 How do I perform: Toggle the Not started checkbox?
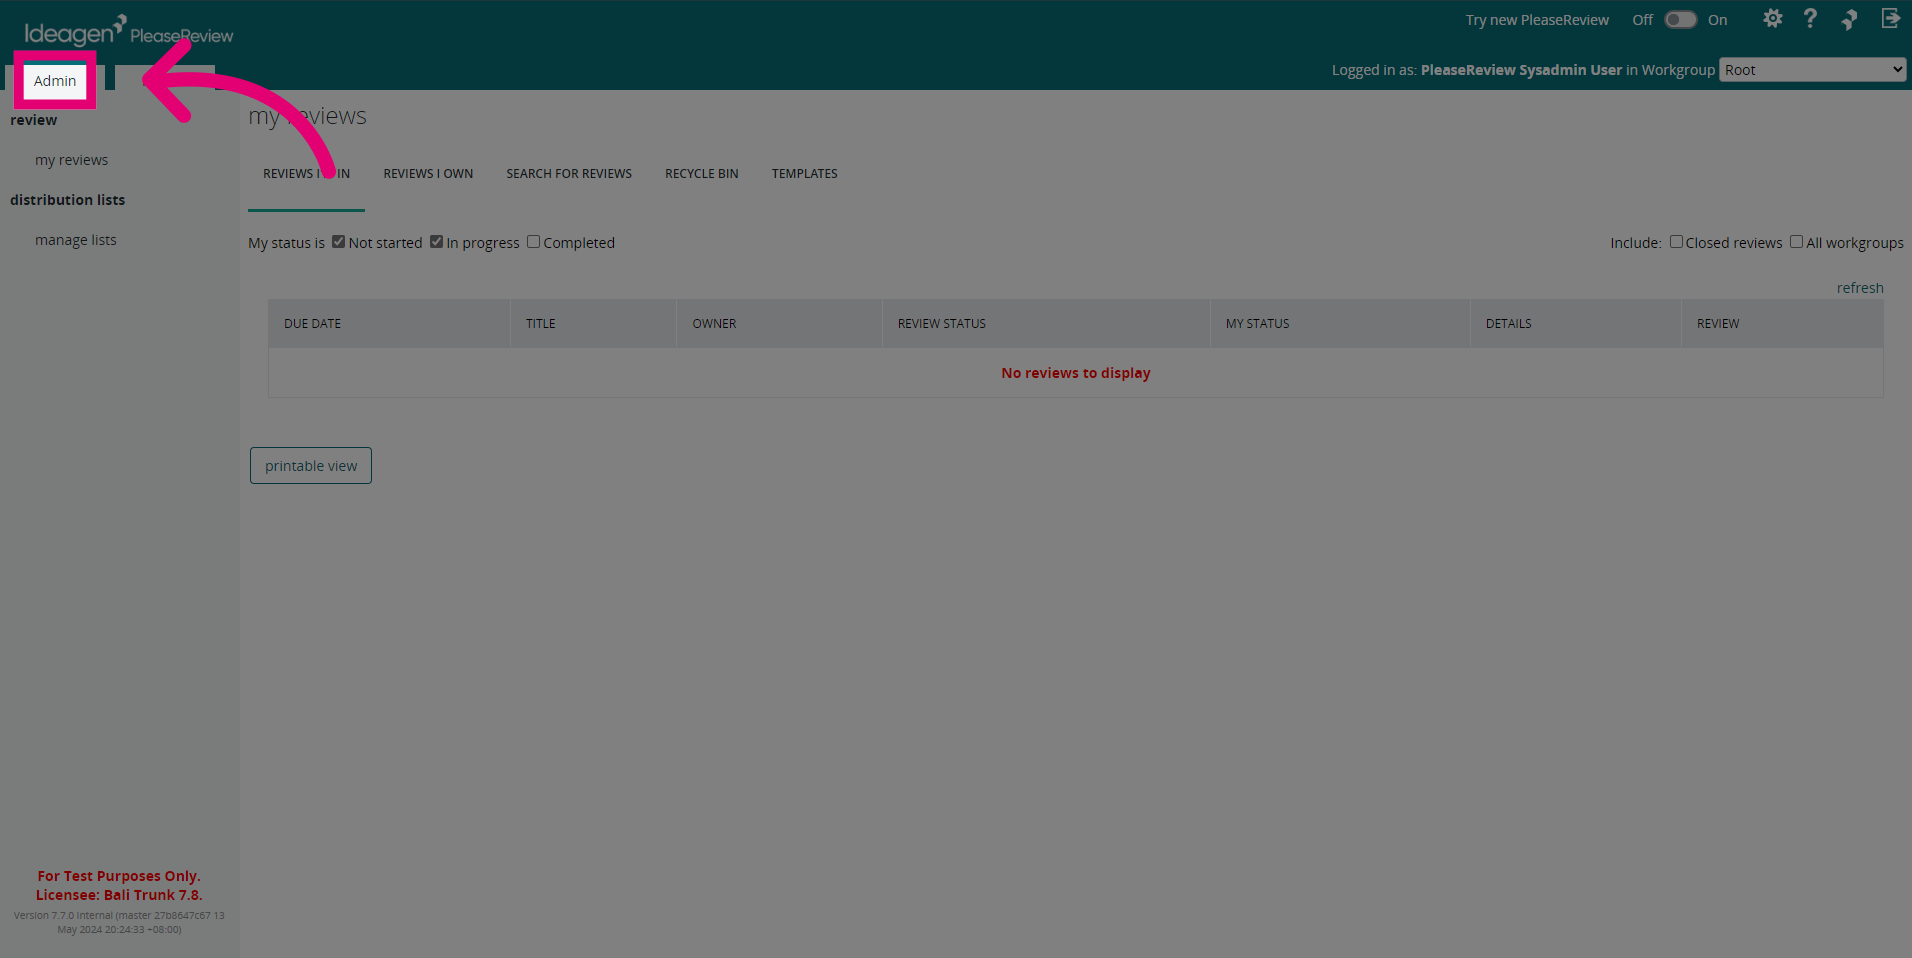(339, 242)
